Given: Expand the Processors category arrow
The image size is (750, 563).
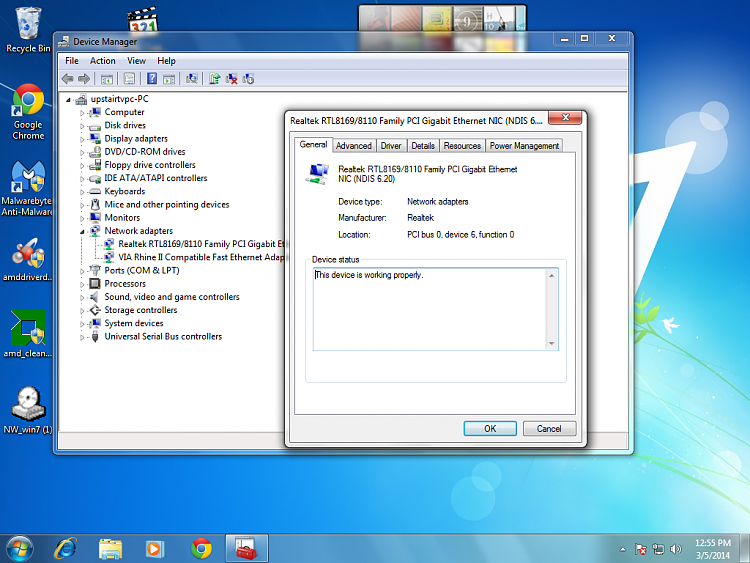Looking at the screenshot, I should (x=82, y=285).
